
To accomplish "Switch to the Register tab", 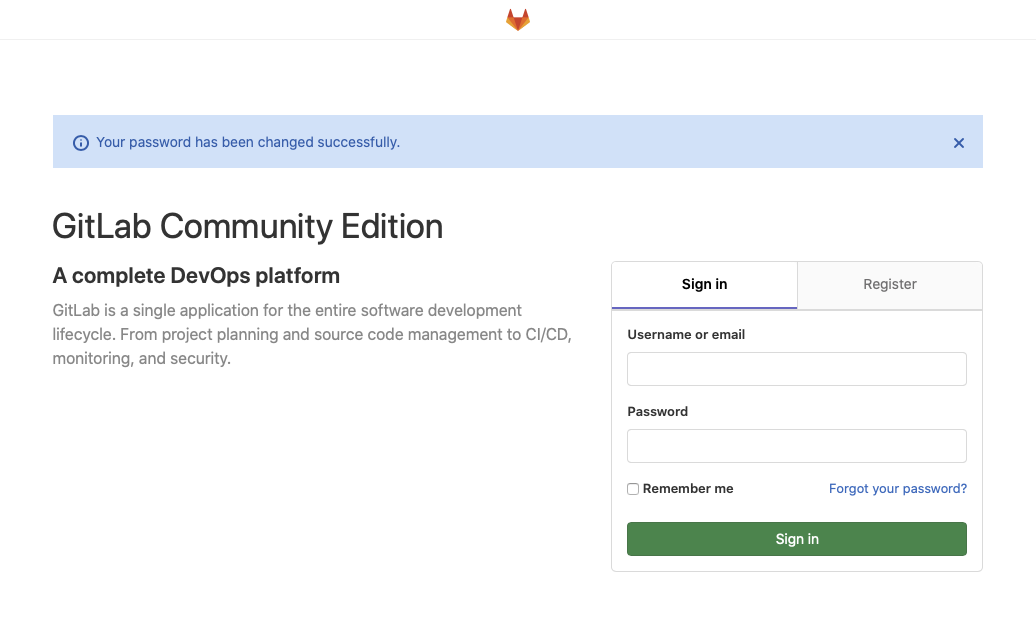I will [x=889, y=285].
